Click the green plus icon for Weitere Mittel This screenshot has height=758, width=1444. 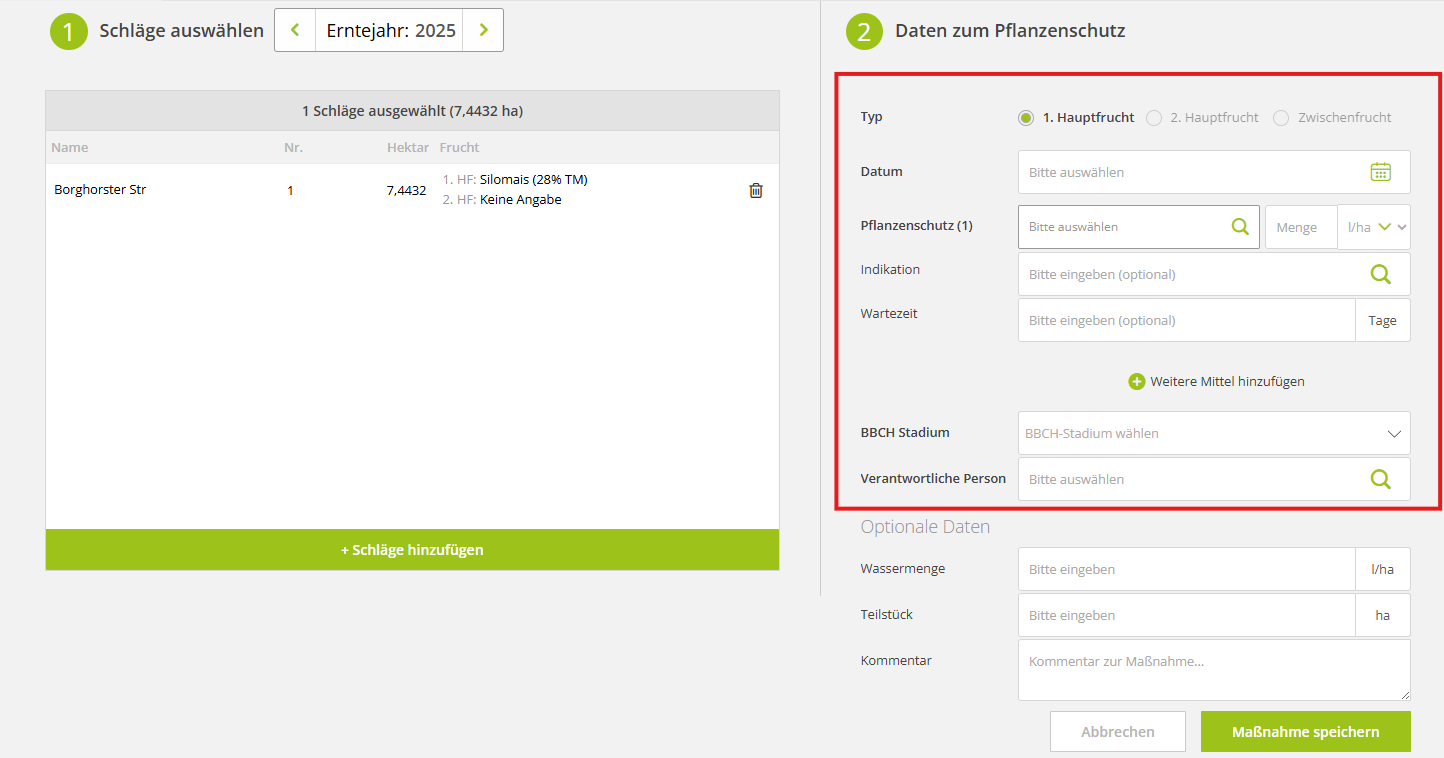(x=1136, y=381)
